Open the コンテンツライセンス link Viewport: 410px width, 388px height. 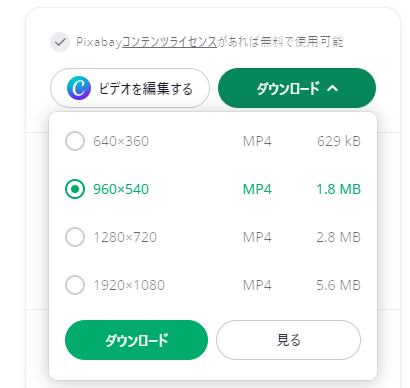point(169,42)
